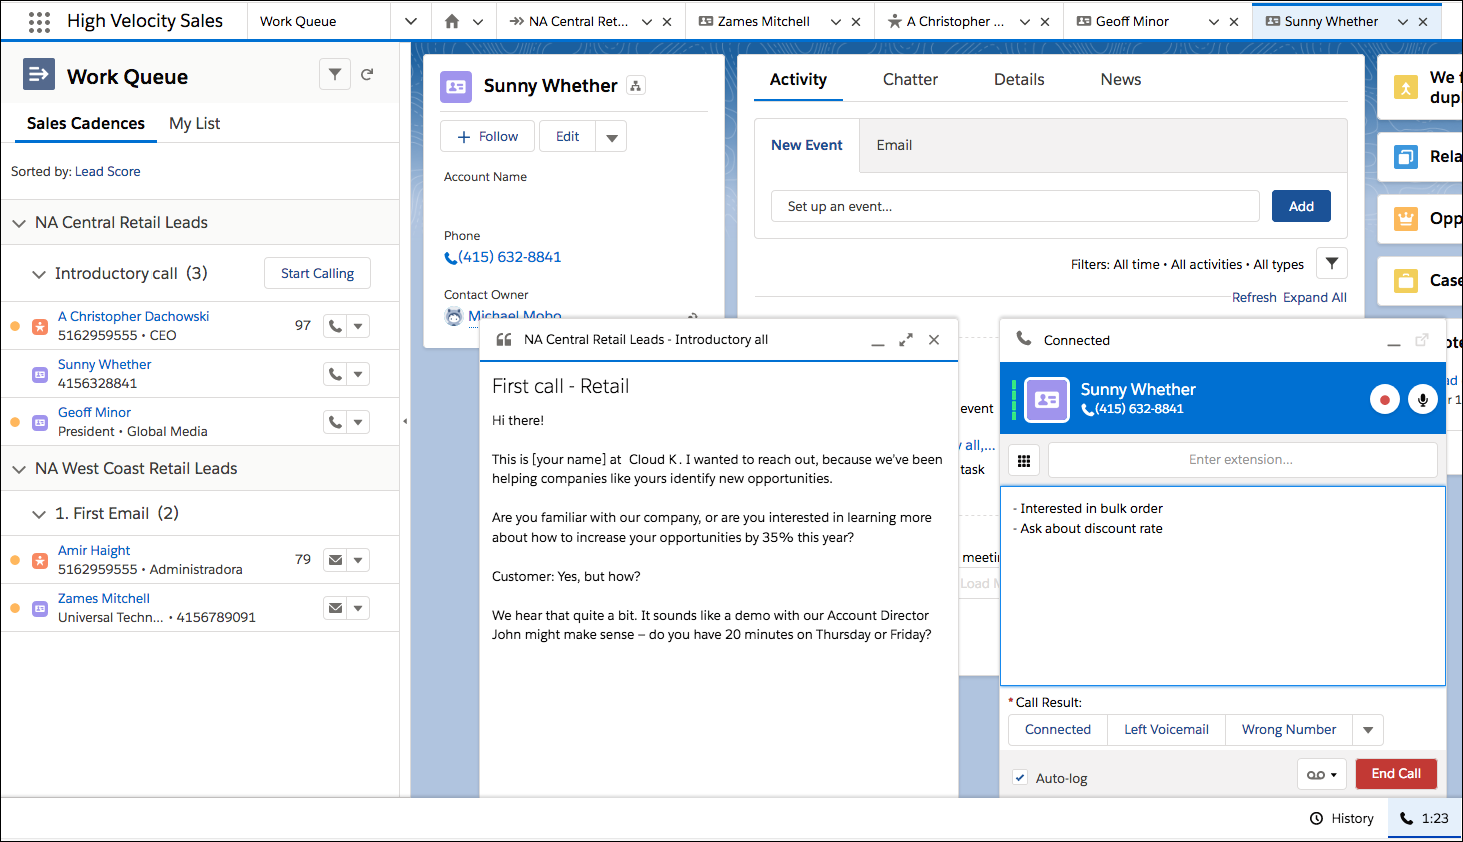Click the Edit button

567,137
